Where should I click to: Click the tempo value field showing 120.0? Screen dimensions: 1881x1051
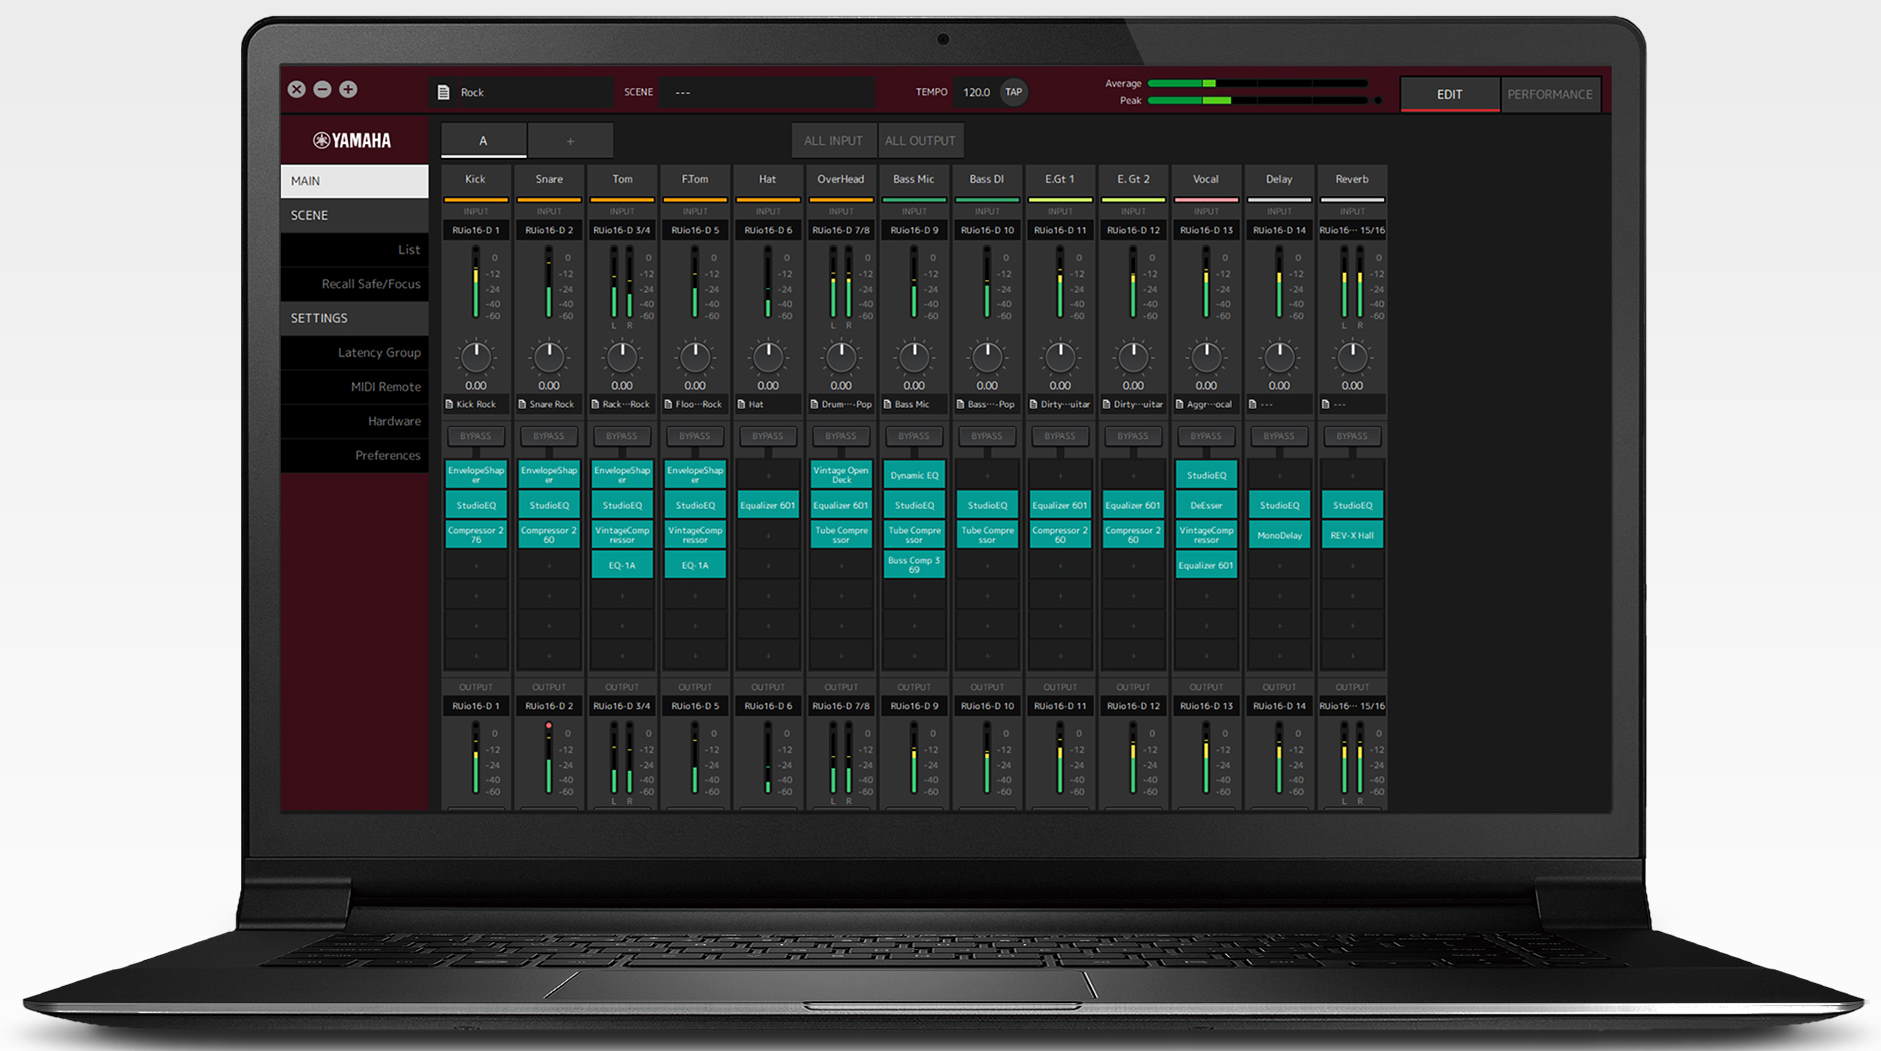pos(976,92)
